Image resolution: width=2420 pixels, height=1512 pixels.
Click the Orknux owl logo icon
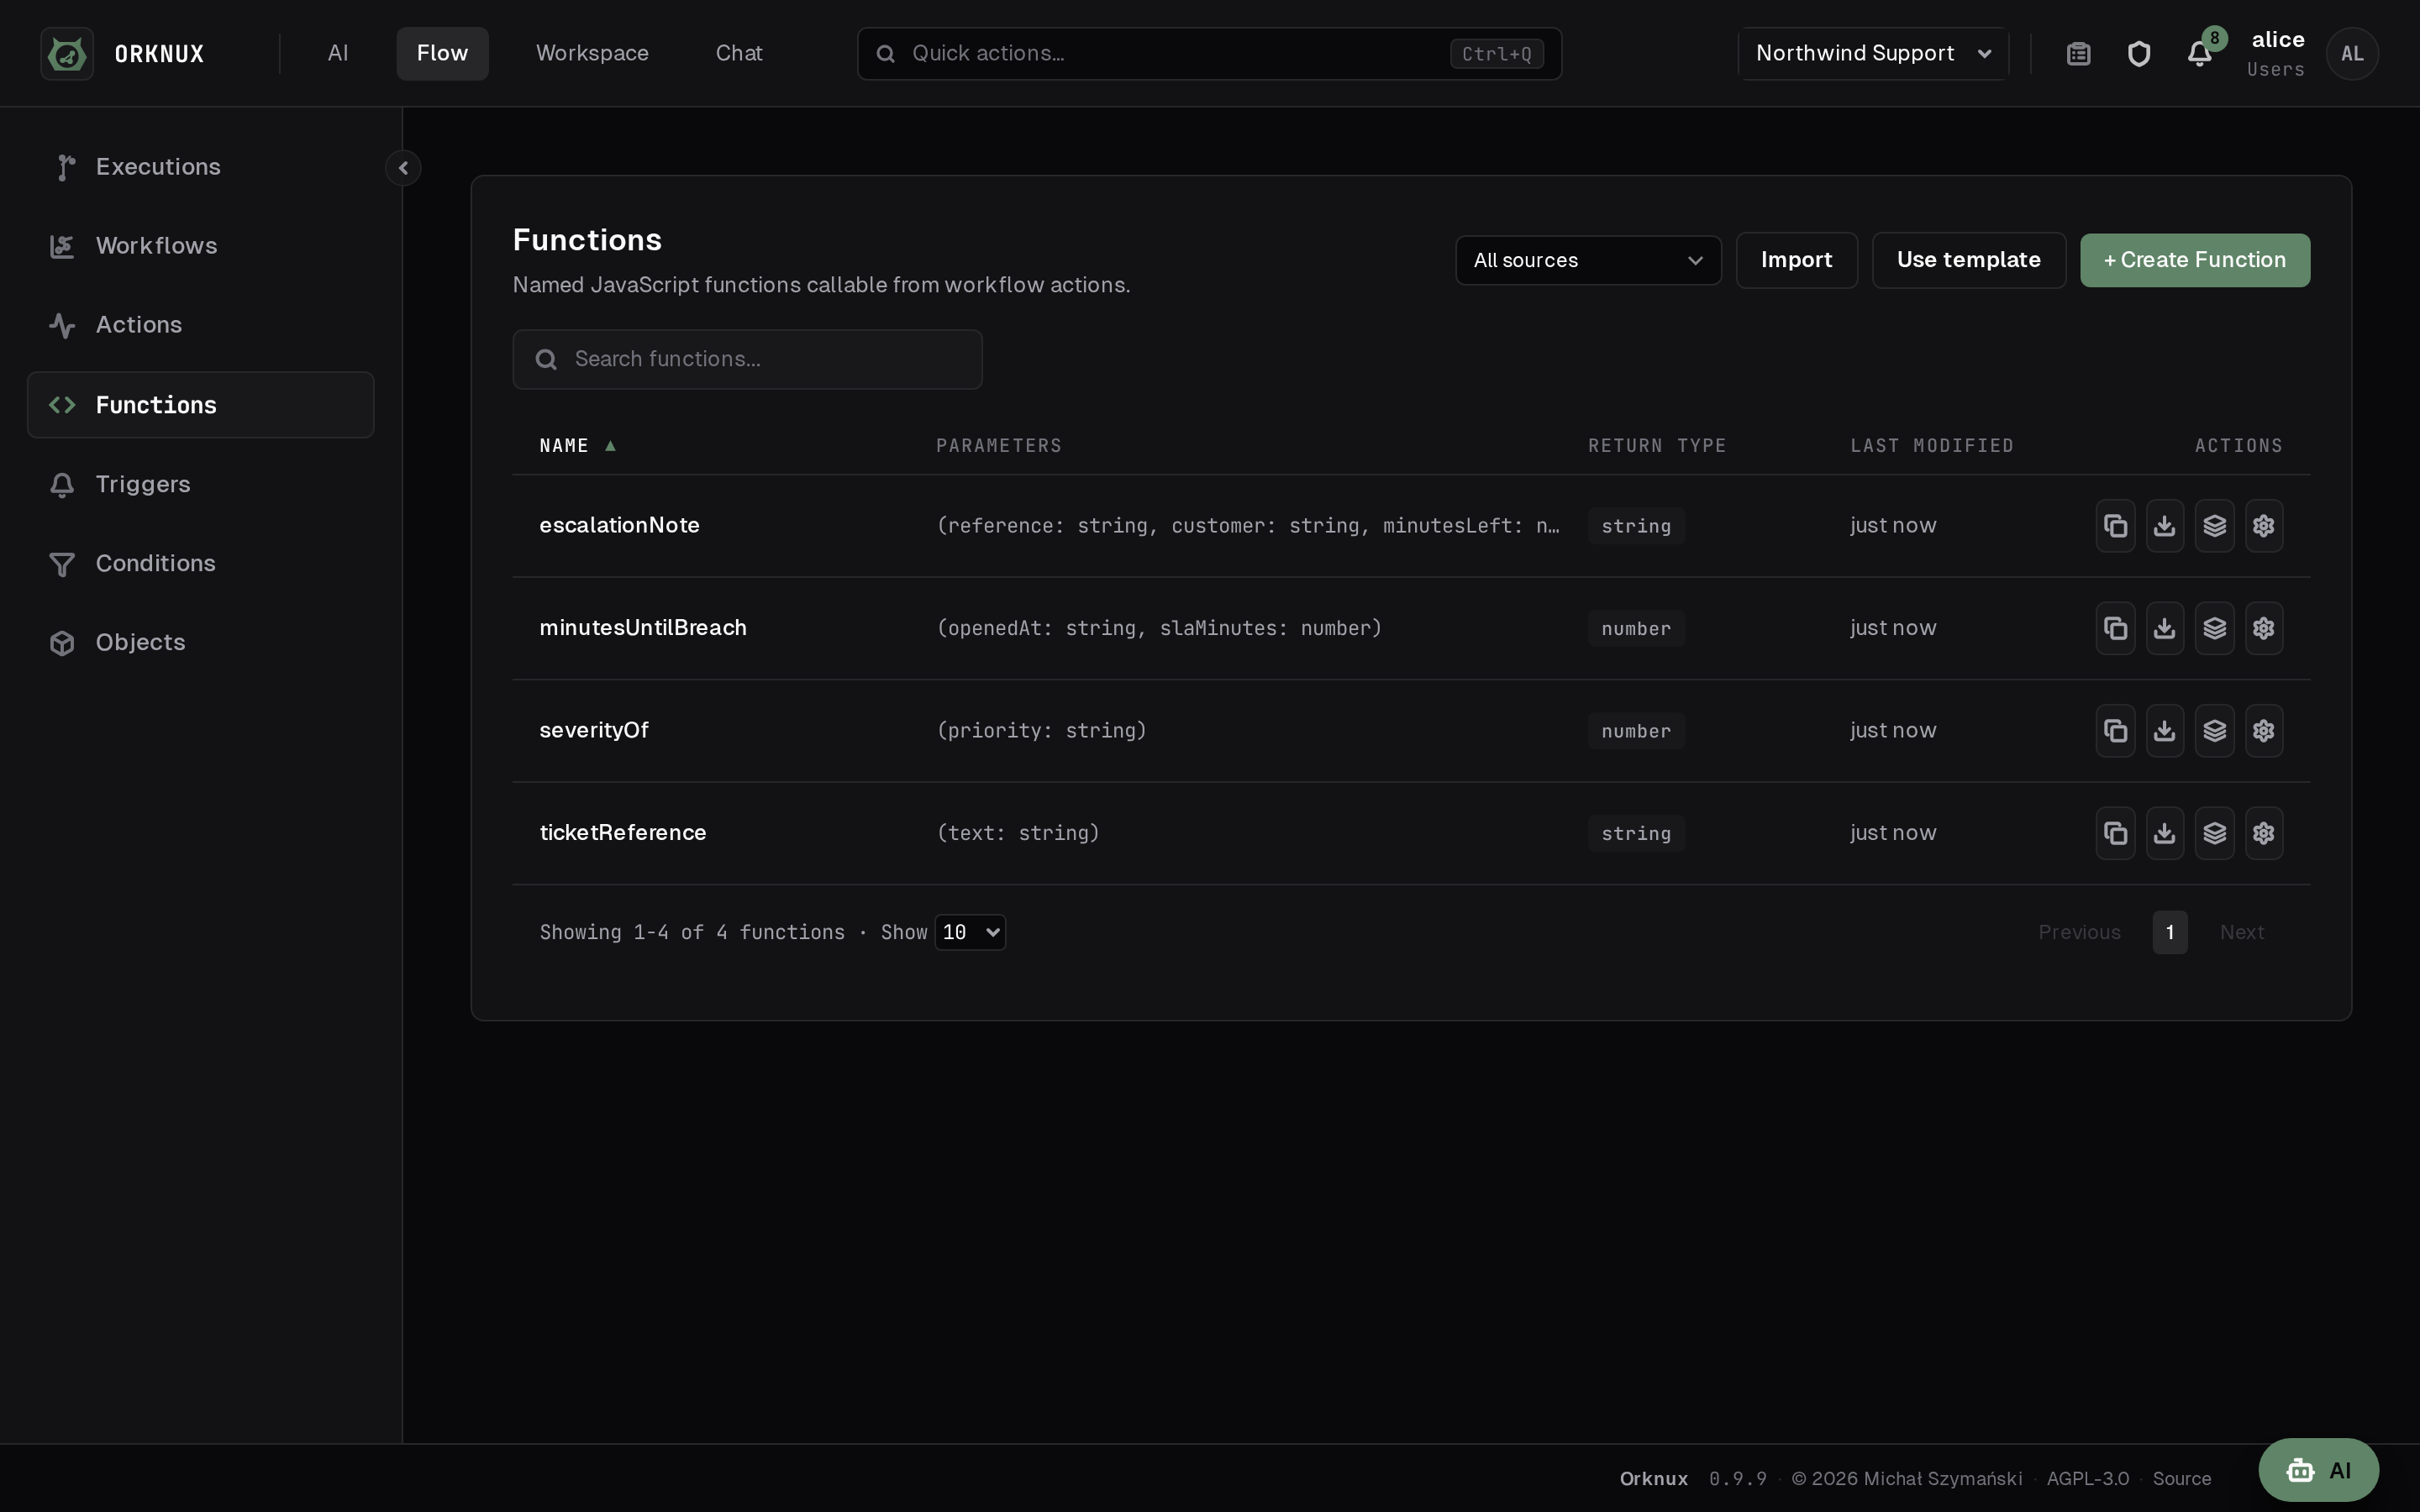67,53
